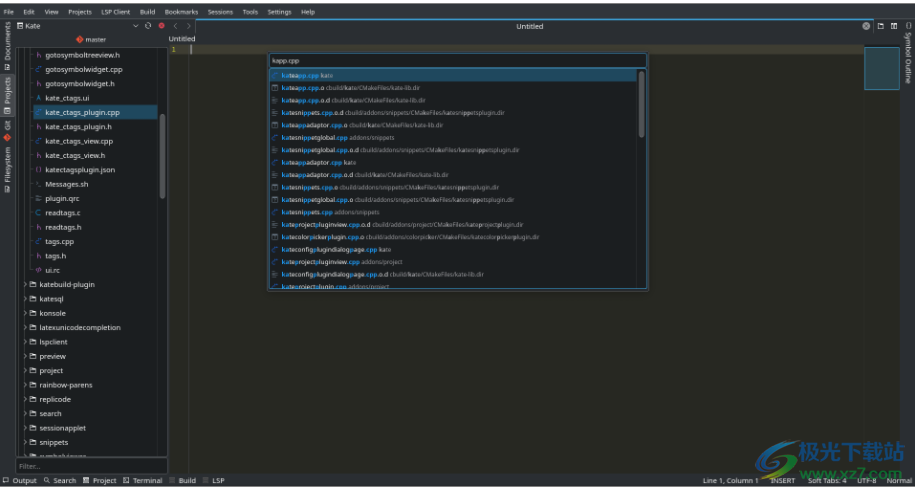Expand the katesql folder
The image size is (915, 490).
pos(25,299)
